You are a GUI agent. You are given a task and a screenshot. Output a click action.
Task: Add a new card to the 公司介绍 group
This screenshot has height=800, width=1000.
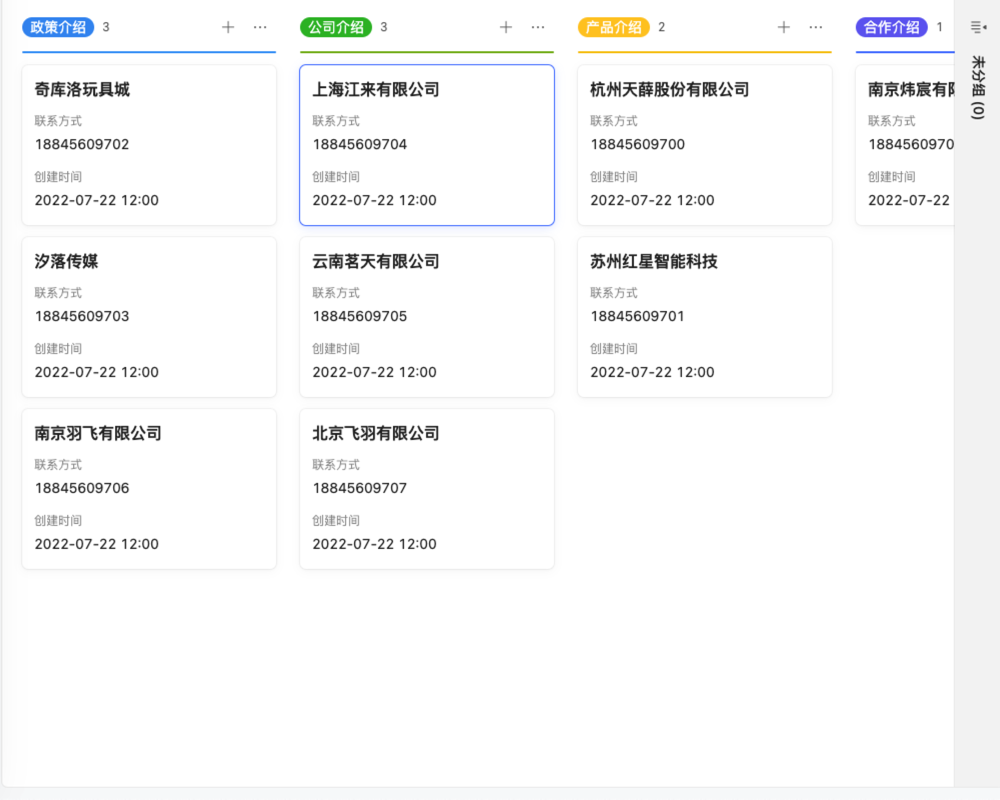coord(506,27)
